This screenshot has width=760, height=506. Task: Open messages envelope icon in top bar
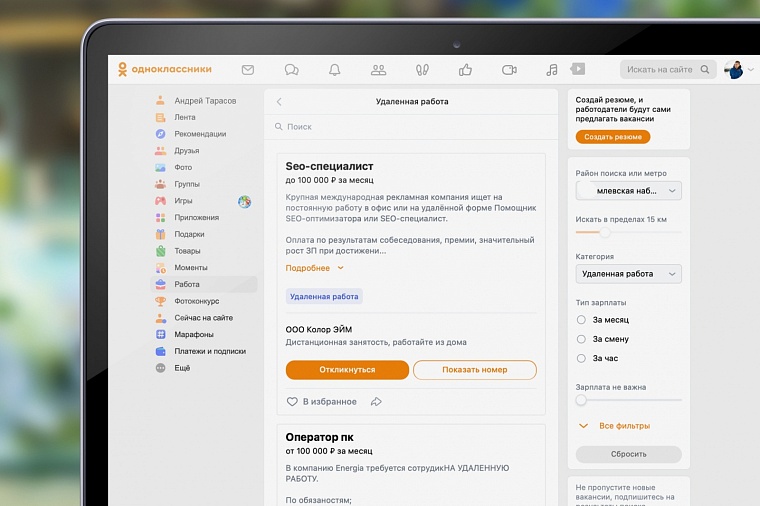(x=248, y=70)
